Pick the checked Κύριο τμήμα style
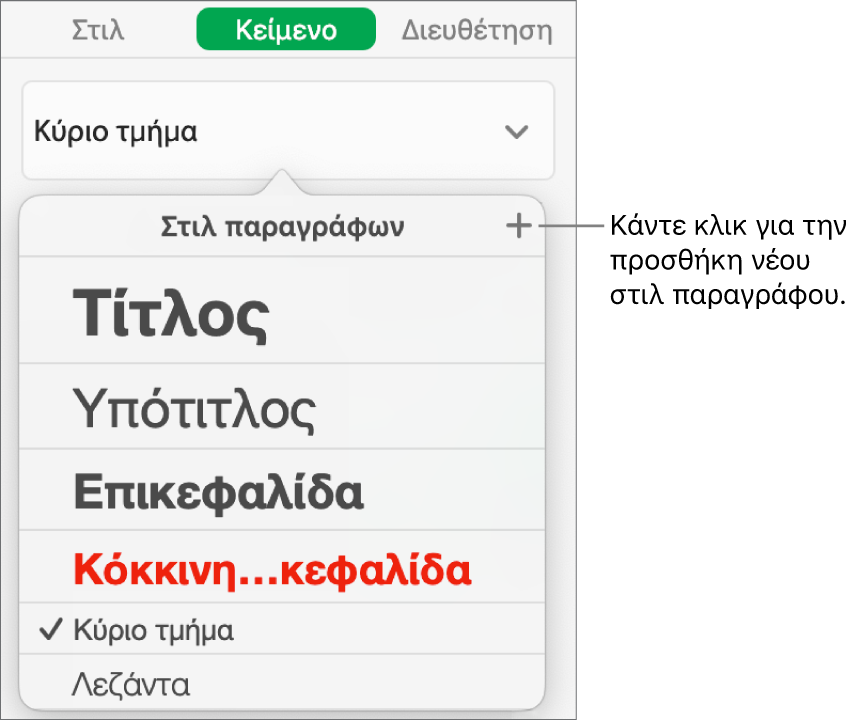 coord(282,629)
